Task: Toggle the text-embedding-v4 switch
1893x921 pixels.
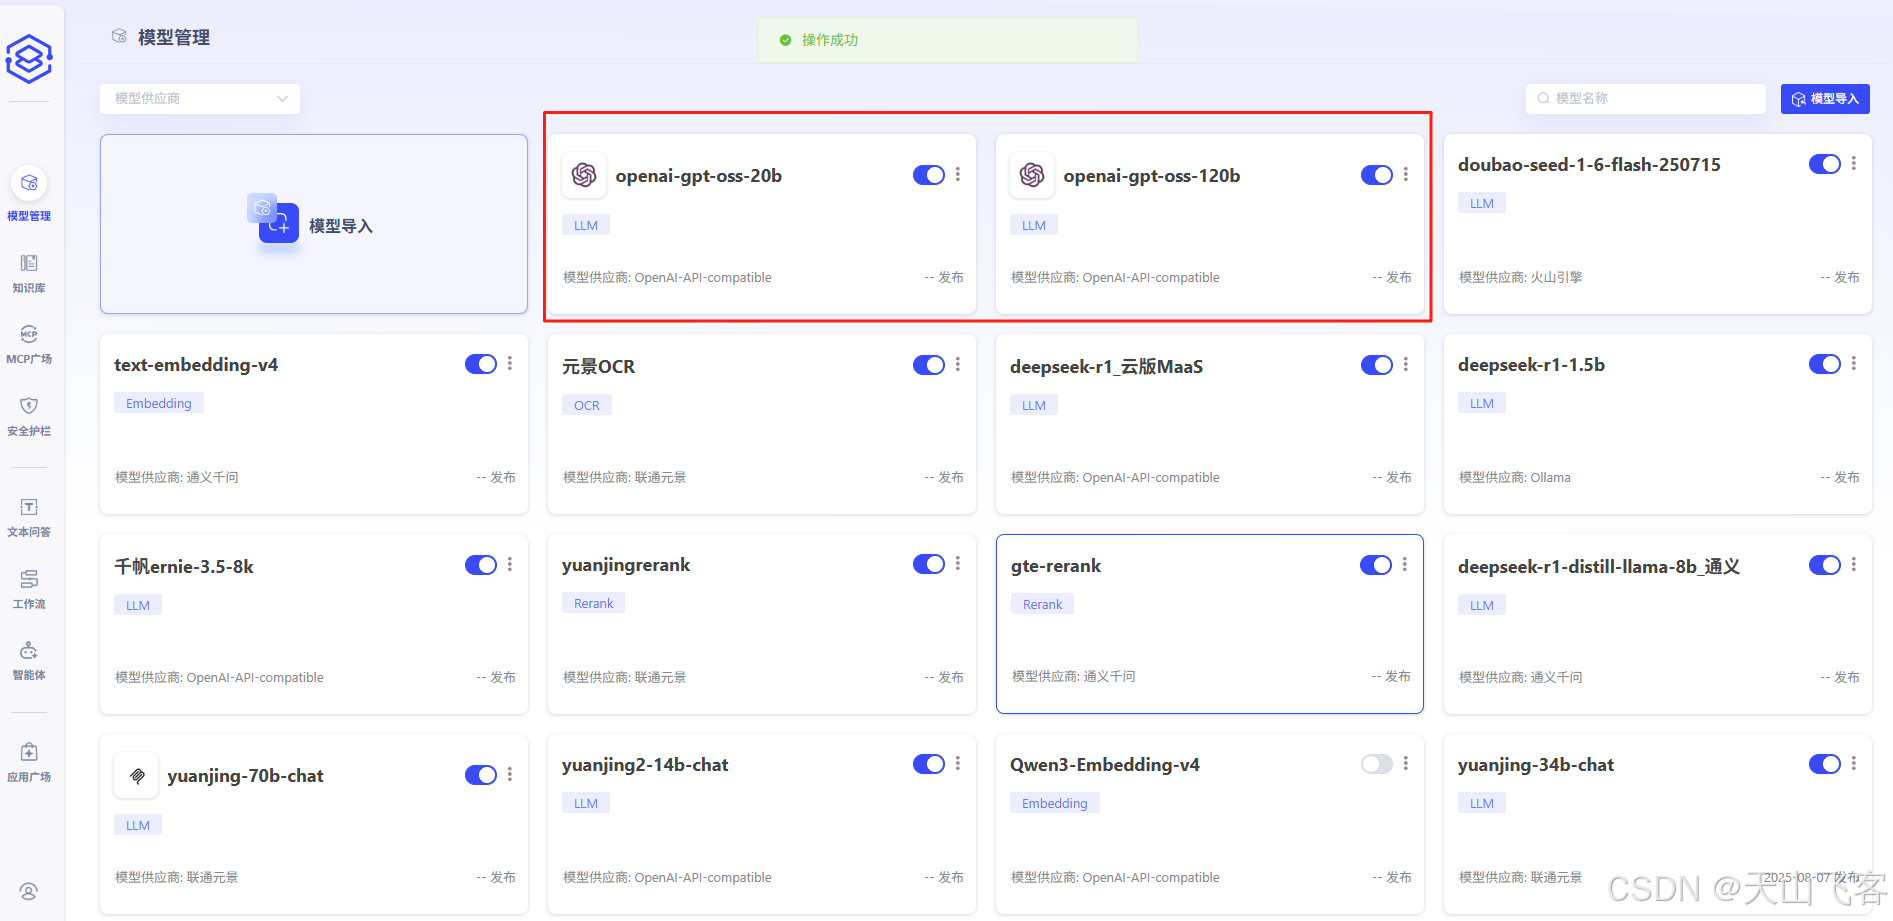Action: [481, 364]
